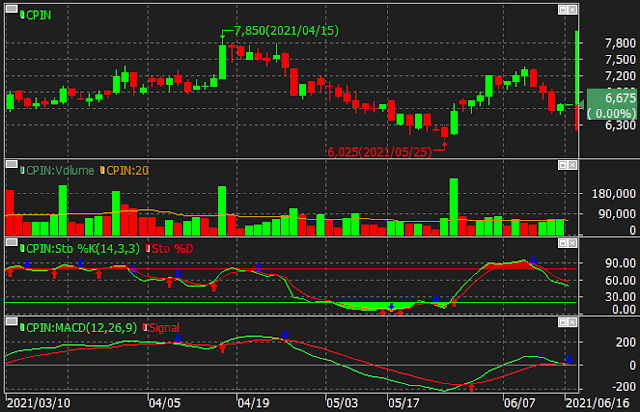Close the Stochastic pane

click(572, 243)
